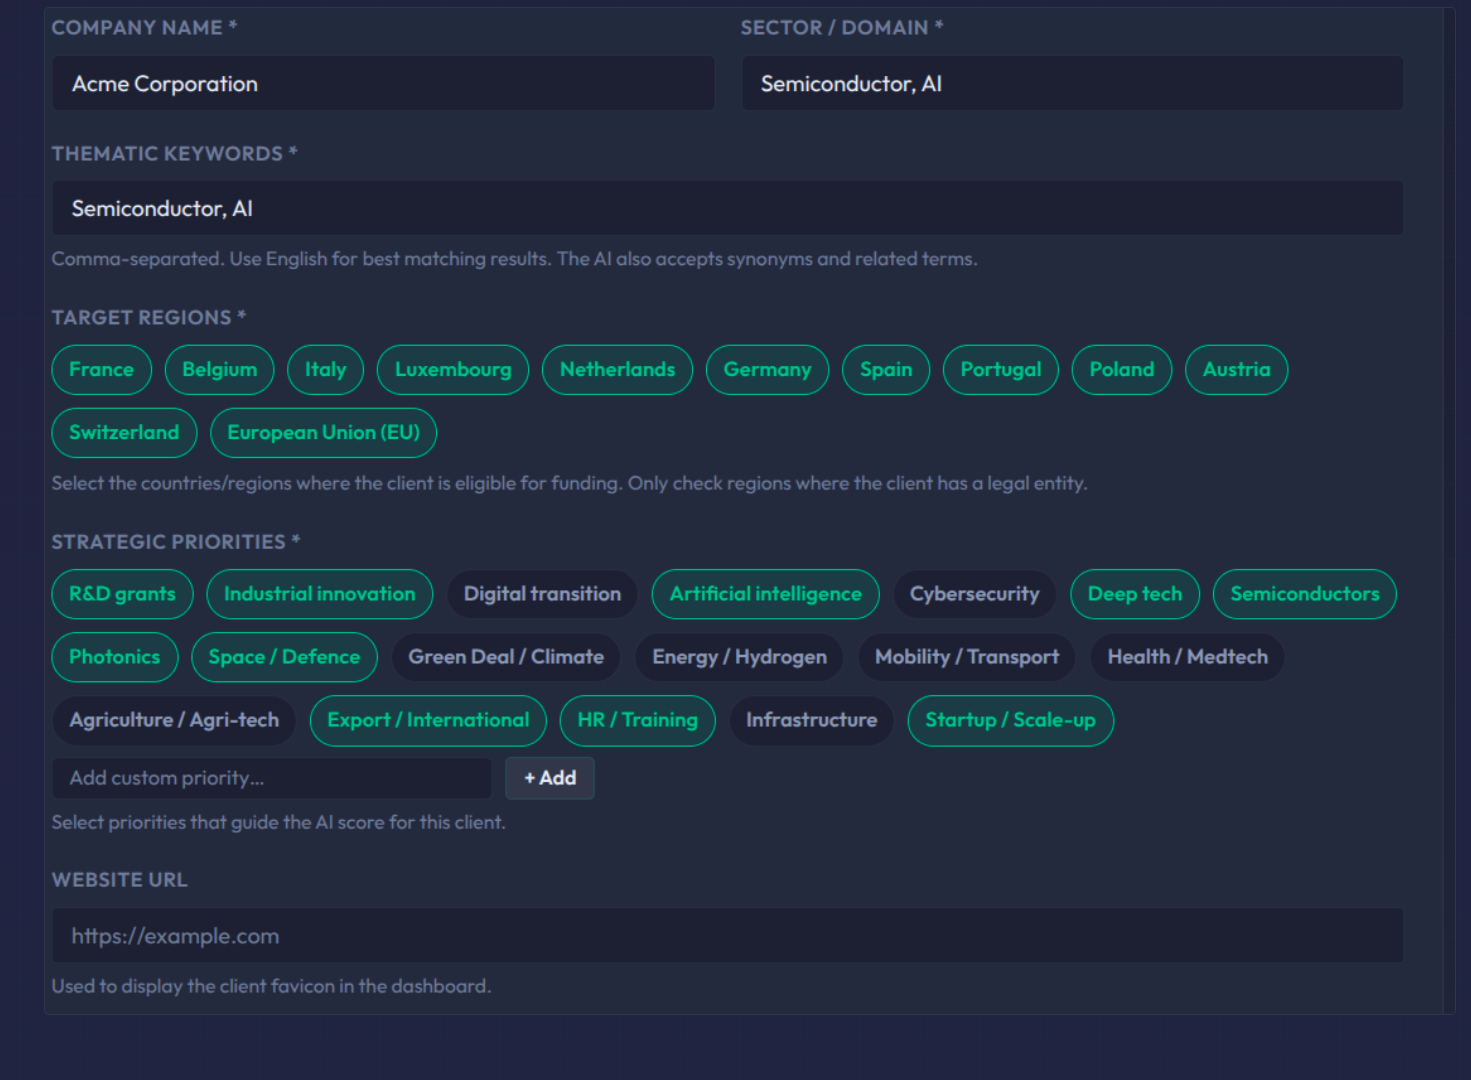This screenshot has width=1471, height=1080.
Task: Toggle the HR / Training priority
Action: tap(637, 720)
